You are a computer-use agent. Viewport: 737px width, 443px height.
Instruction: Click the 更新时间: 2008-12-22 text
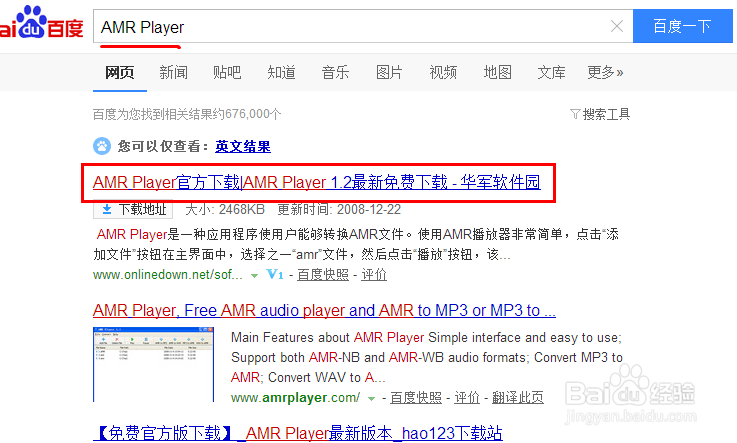tap(339, 209)
